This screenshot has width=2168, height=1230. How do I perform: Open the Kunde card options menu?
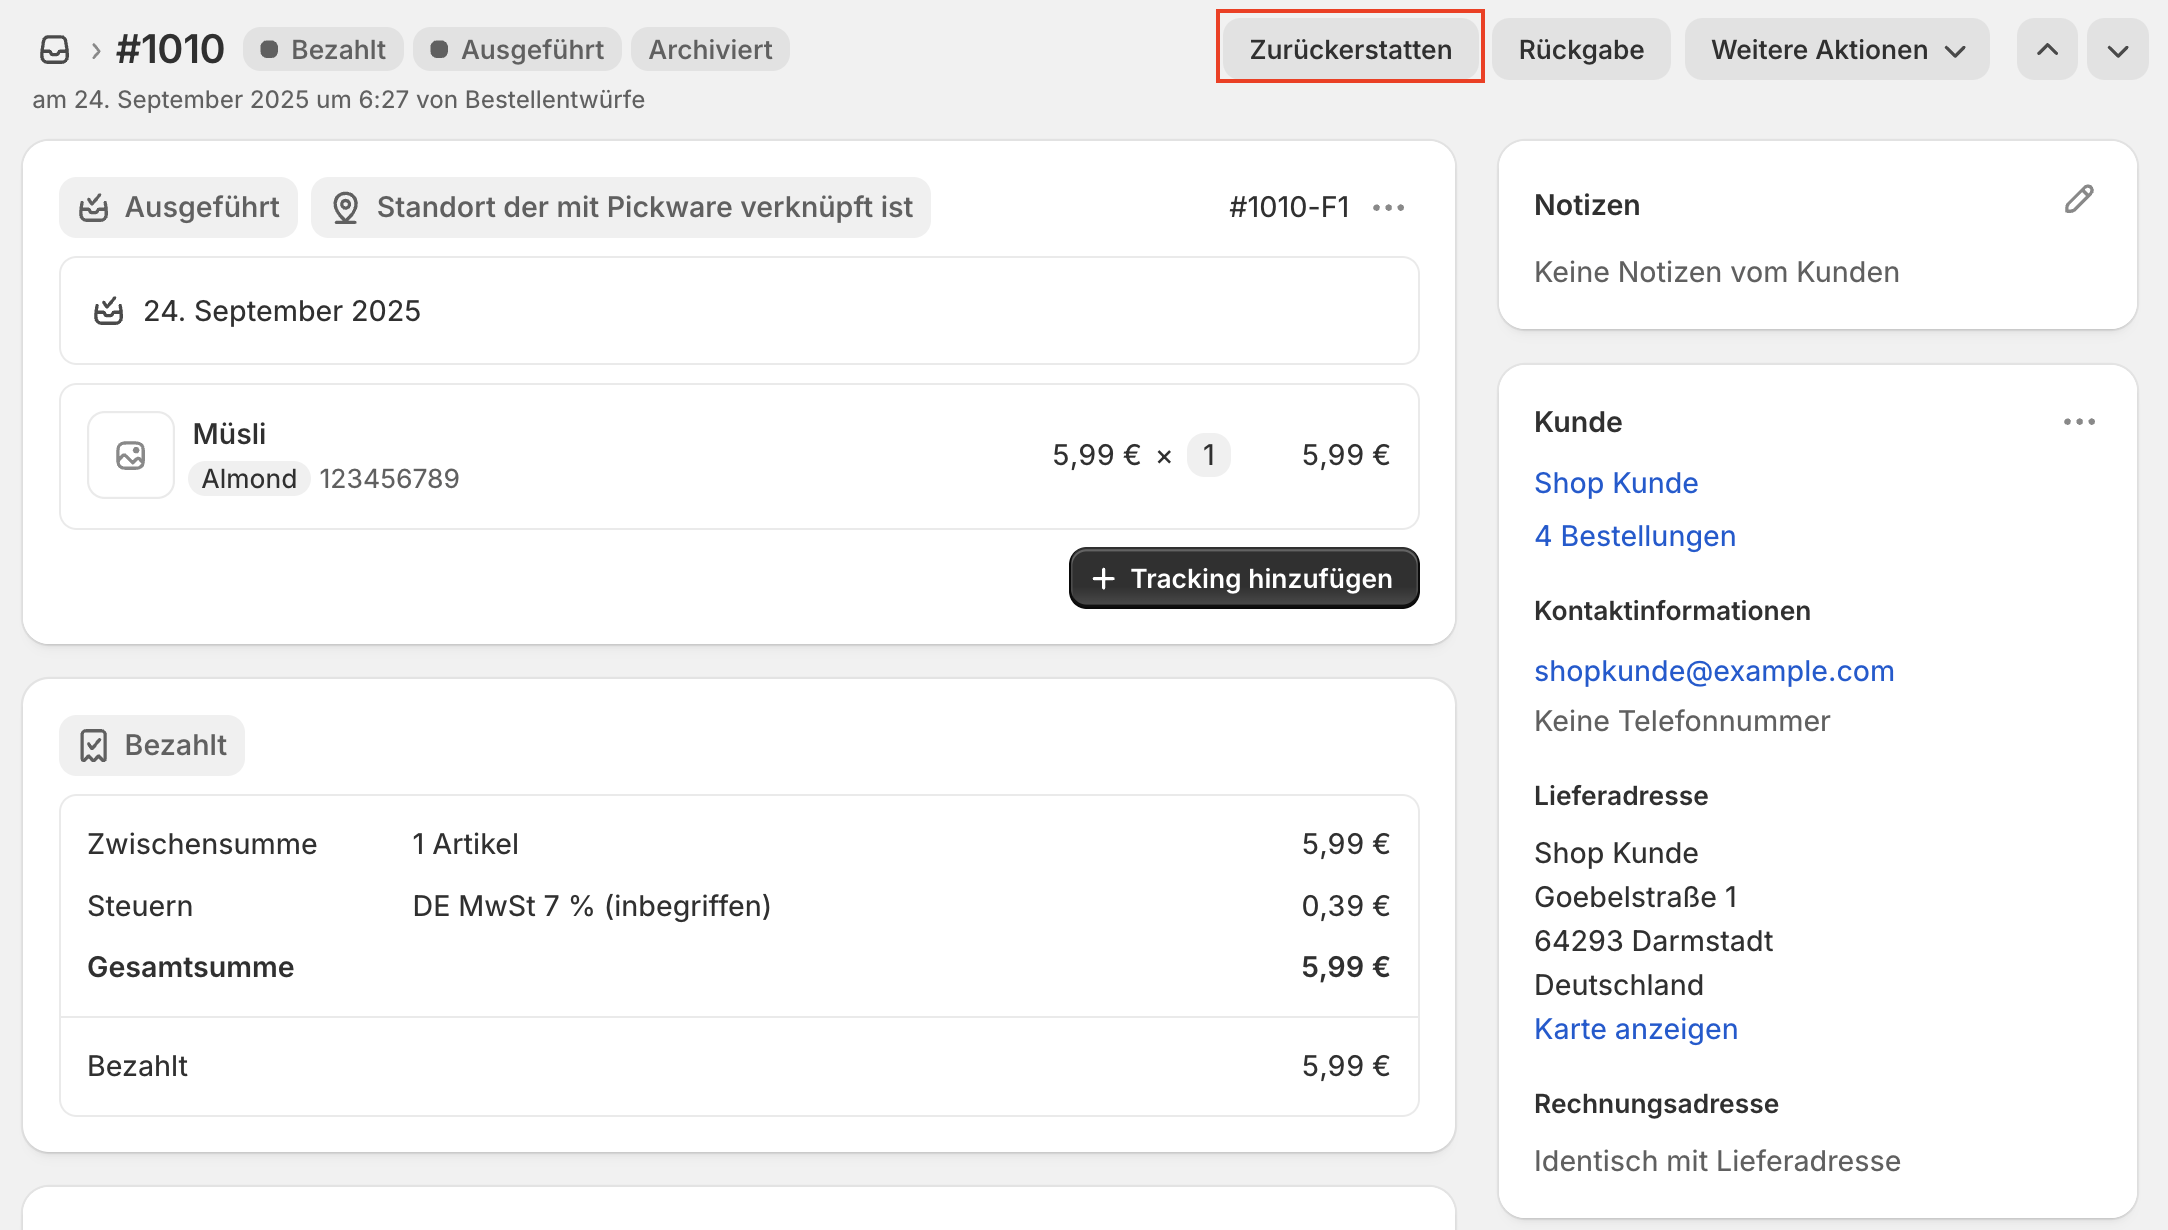point(2079,421)
